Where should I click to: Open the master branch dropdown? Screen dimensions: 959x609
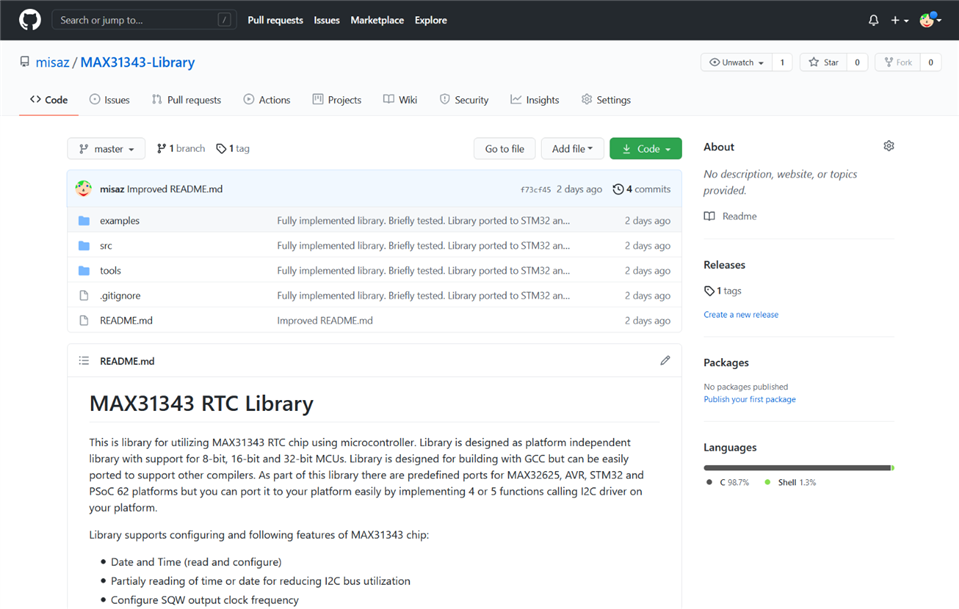[x=106, y=149]
